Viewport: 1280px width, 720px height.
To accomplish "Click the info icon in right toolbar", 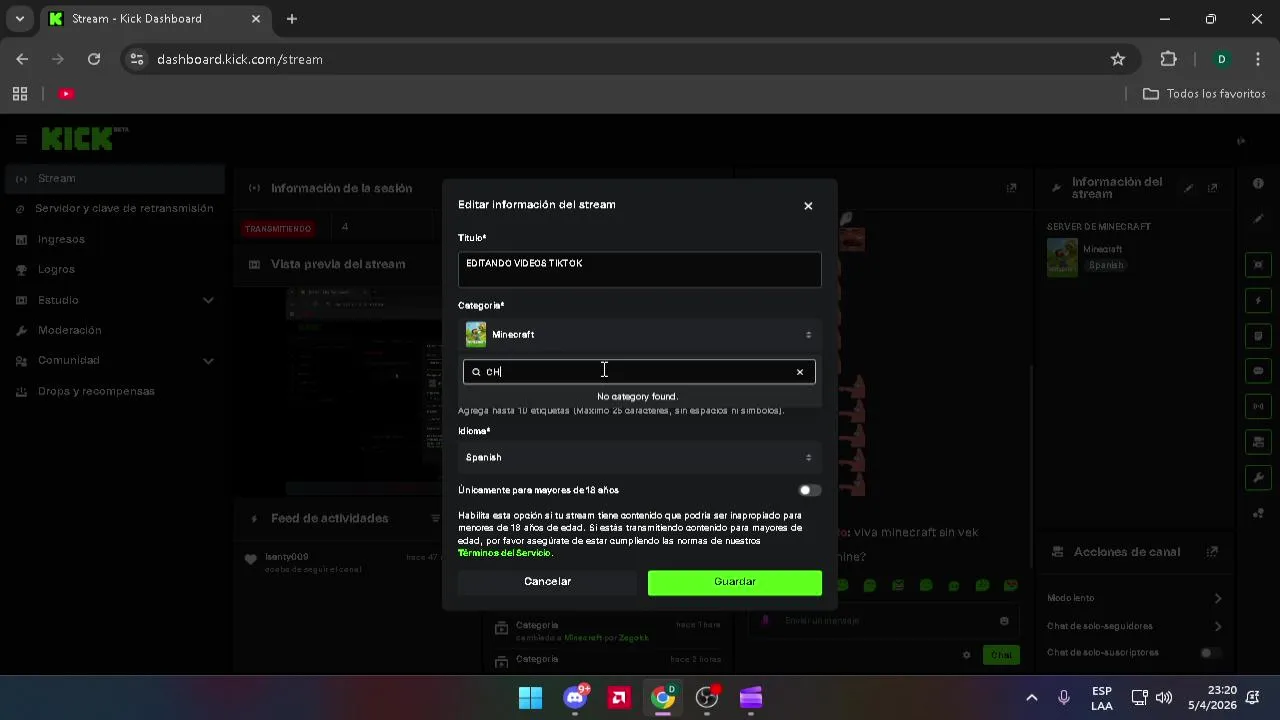I will [1258, 183].
